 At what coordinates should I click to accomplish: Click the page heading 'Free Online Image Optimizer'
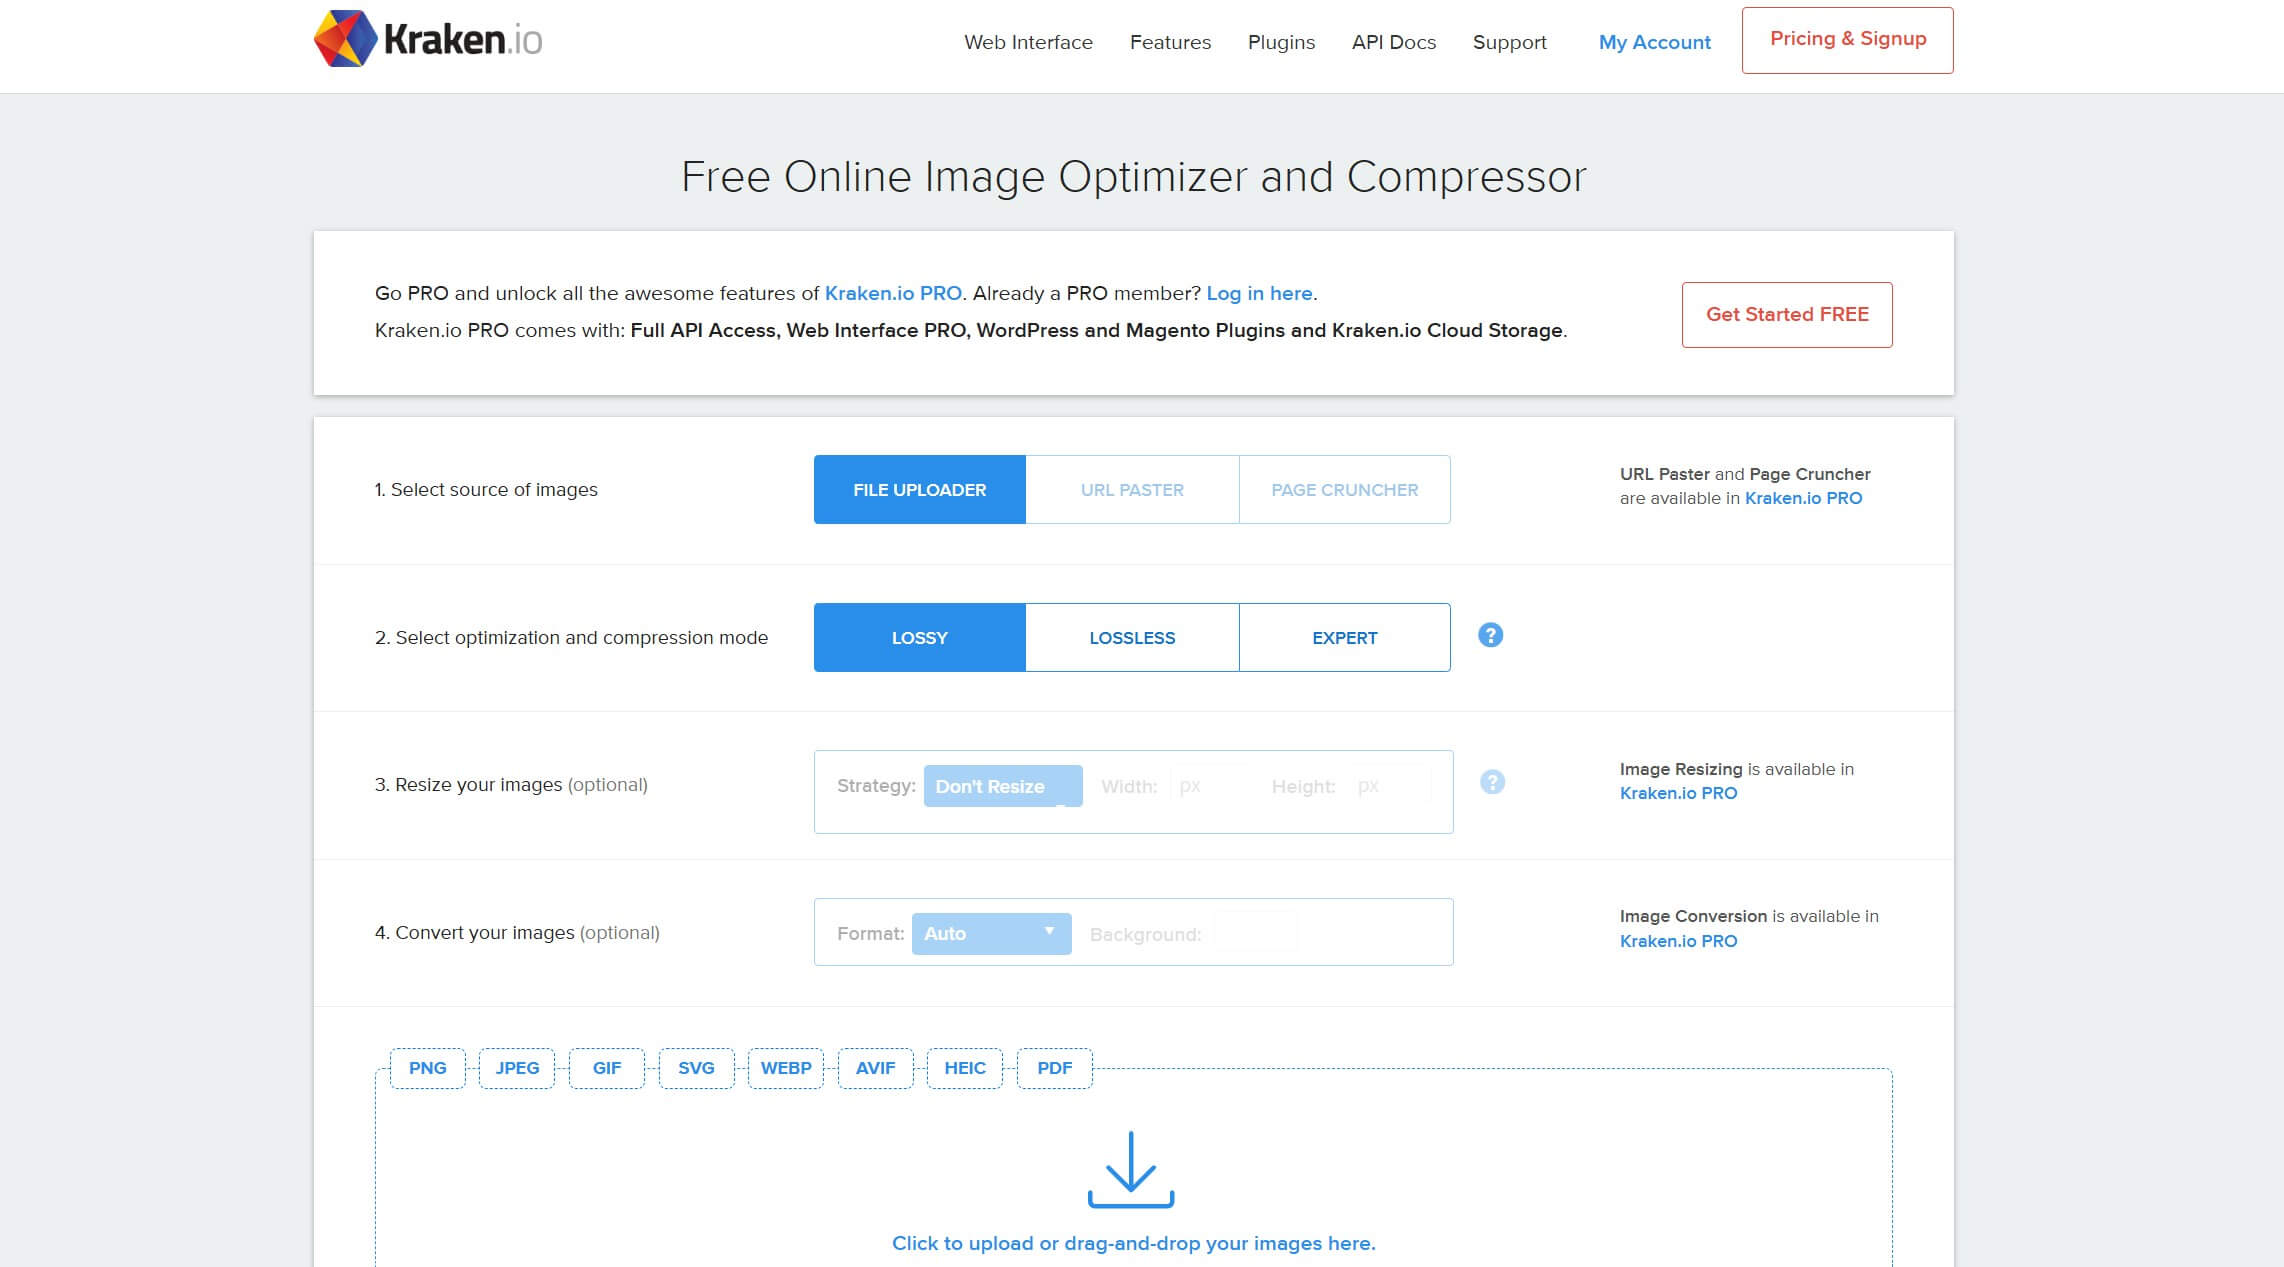tap(1134, 177)
